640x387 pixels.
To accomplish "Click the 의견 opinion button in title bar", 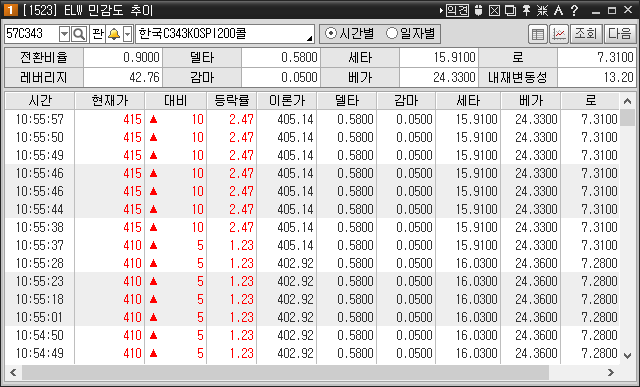I will point(457,10).
